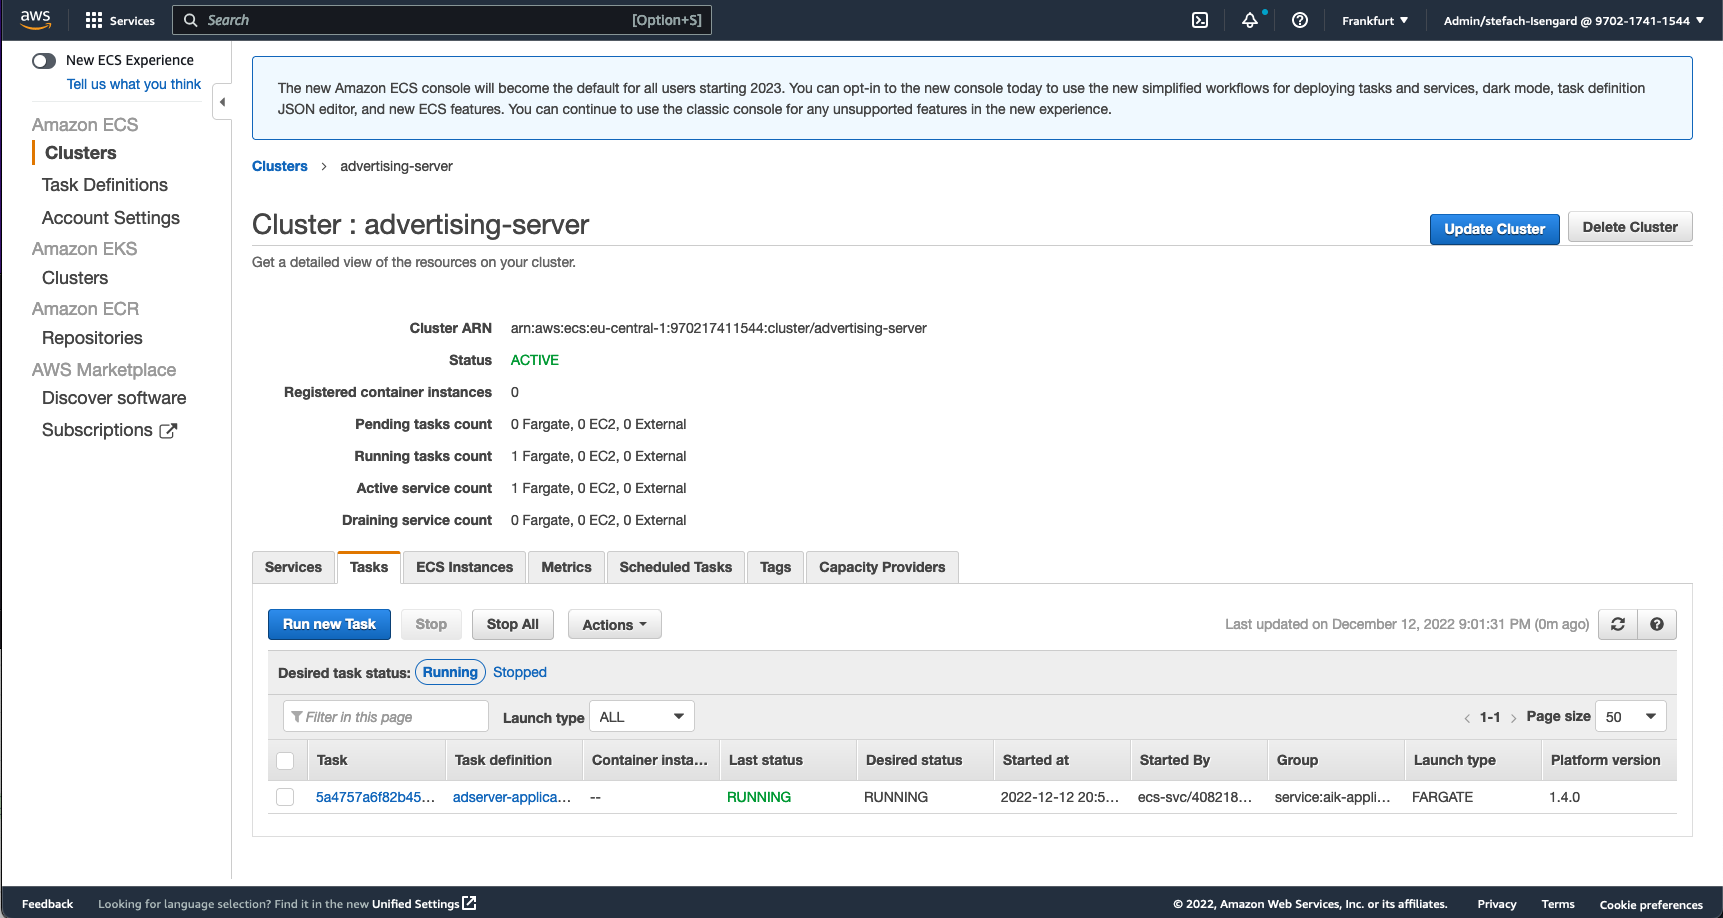Click the FARGATE launch type cell
Viewport: 1723px width, 918px height.
coord(1442,797)
